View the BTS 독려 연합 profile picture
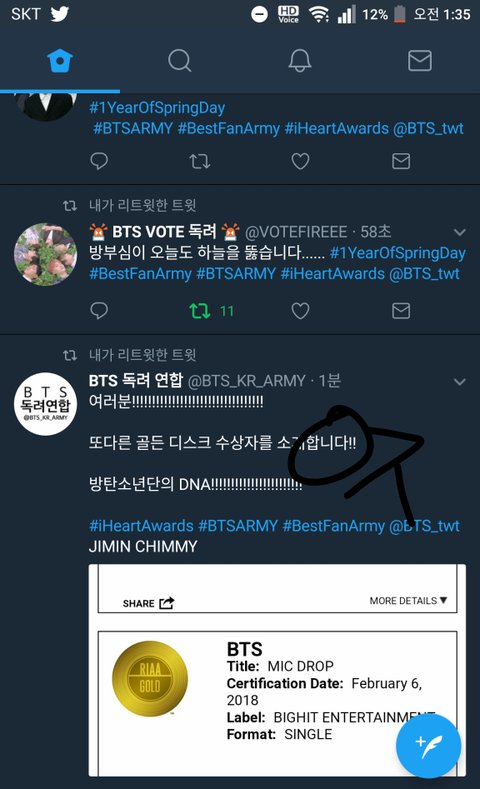480x789 pixels. point(45,404)
